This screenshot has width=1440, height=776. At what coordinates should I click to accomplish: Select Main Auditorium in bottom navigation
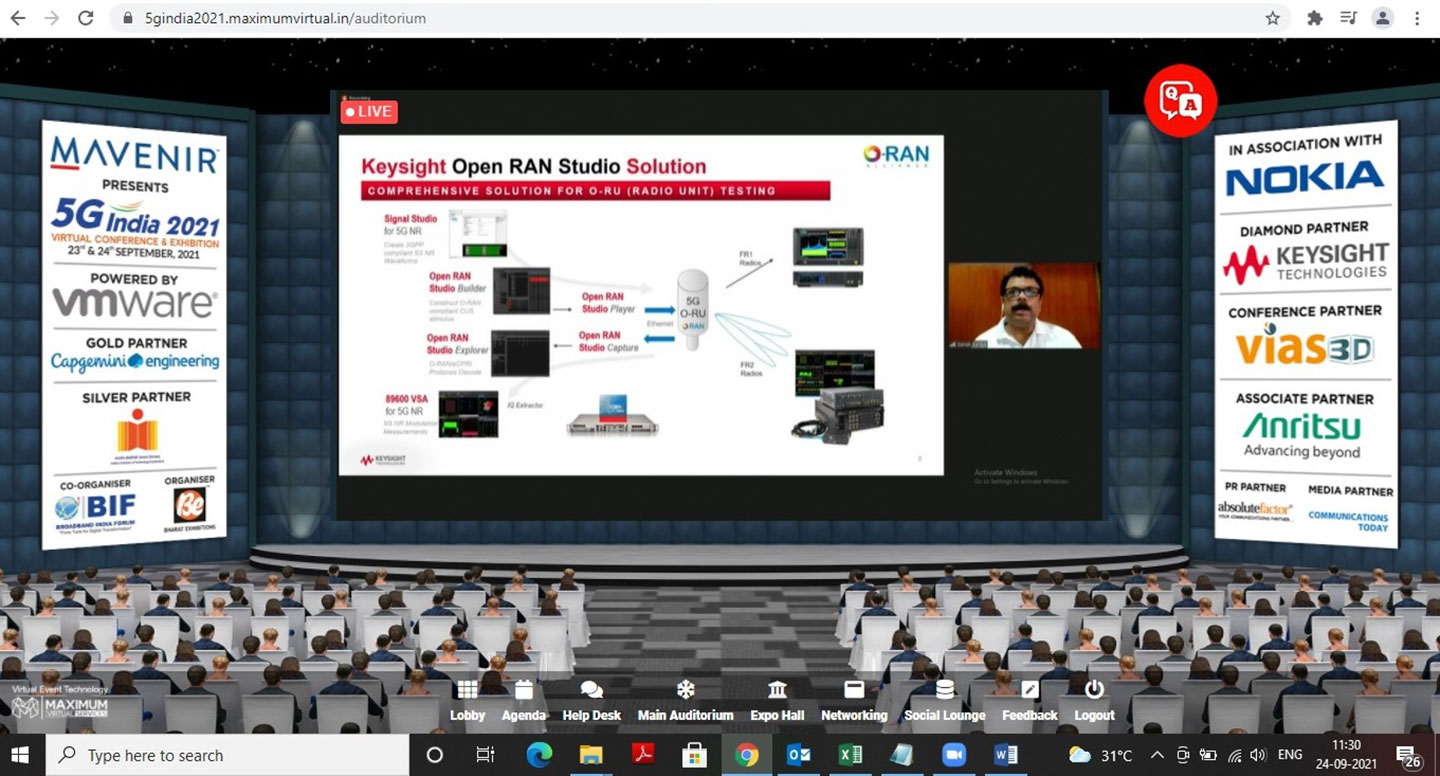(x=685, y=701)
